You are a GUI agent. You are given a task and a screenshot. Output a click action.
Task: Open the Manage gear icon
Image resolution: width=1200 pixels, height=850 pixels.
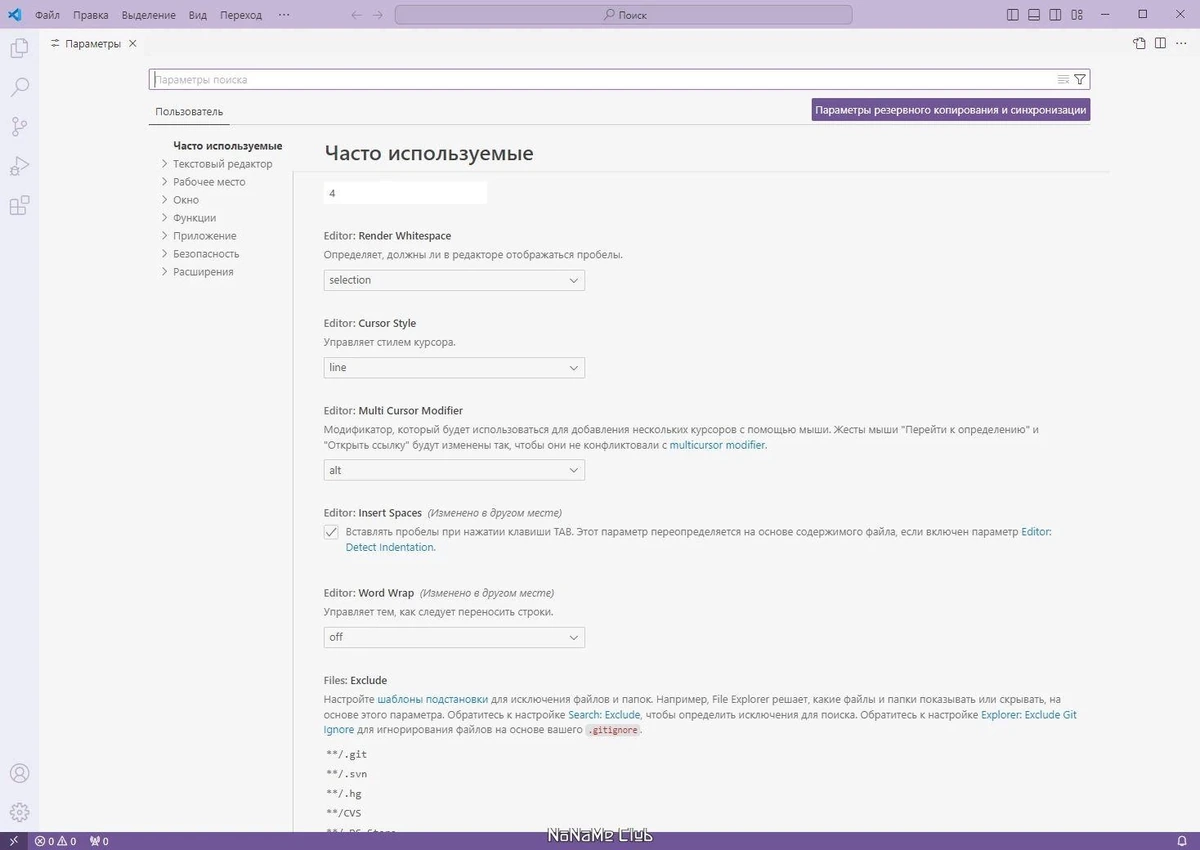coord(19,812)
